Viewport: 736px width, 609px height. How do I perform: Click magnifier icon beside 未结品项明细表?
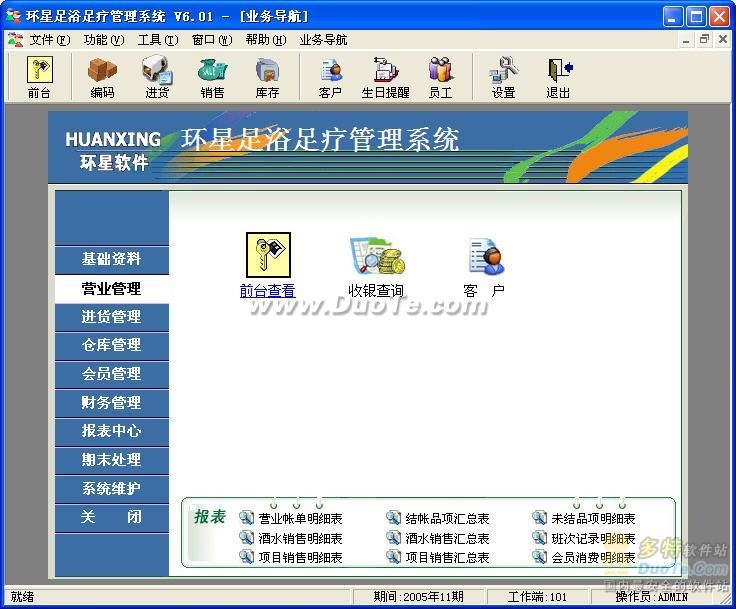click(x=539, y=518)
